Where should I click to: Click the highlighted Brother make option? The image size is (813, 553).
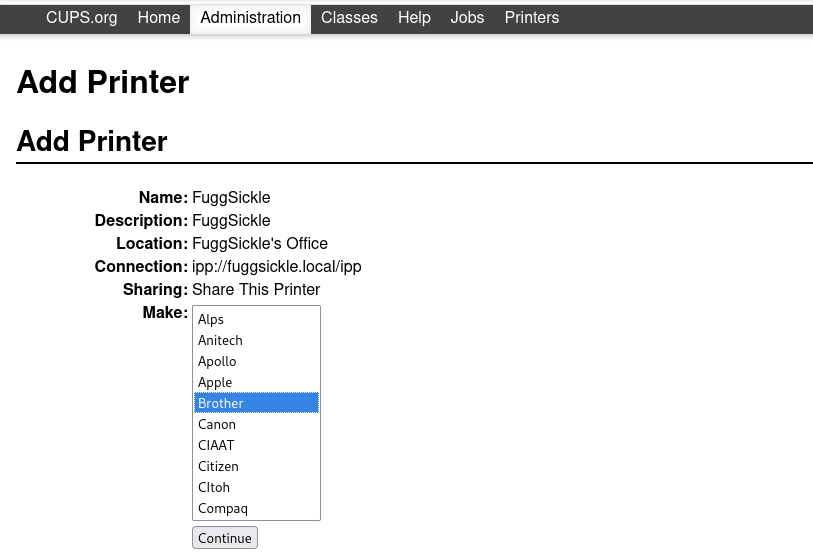pyautogui.click(x=221, y=403)
